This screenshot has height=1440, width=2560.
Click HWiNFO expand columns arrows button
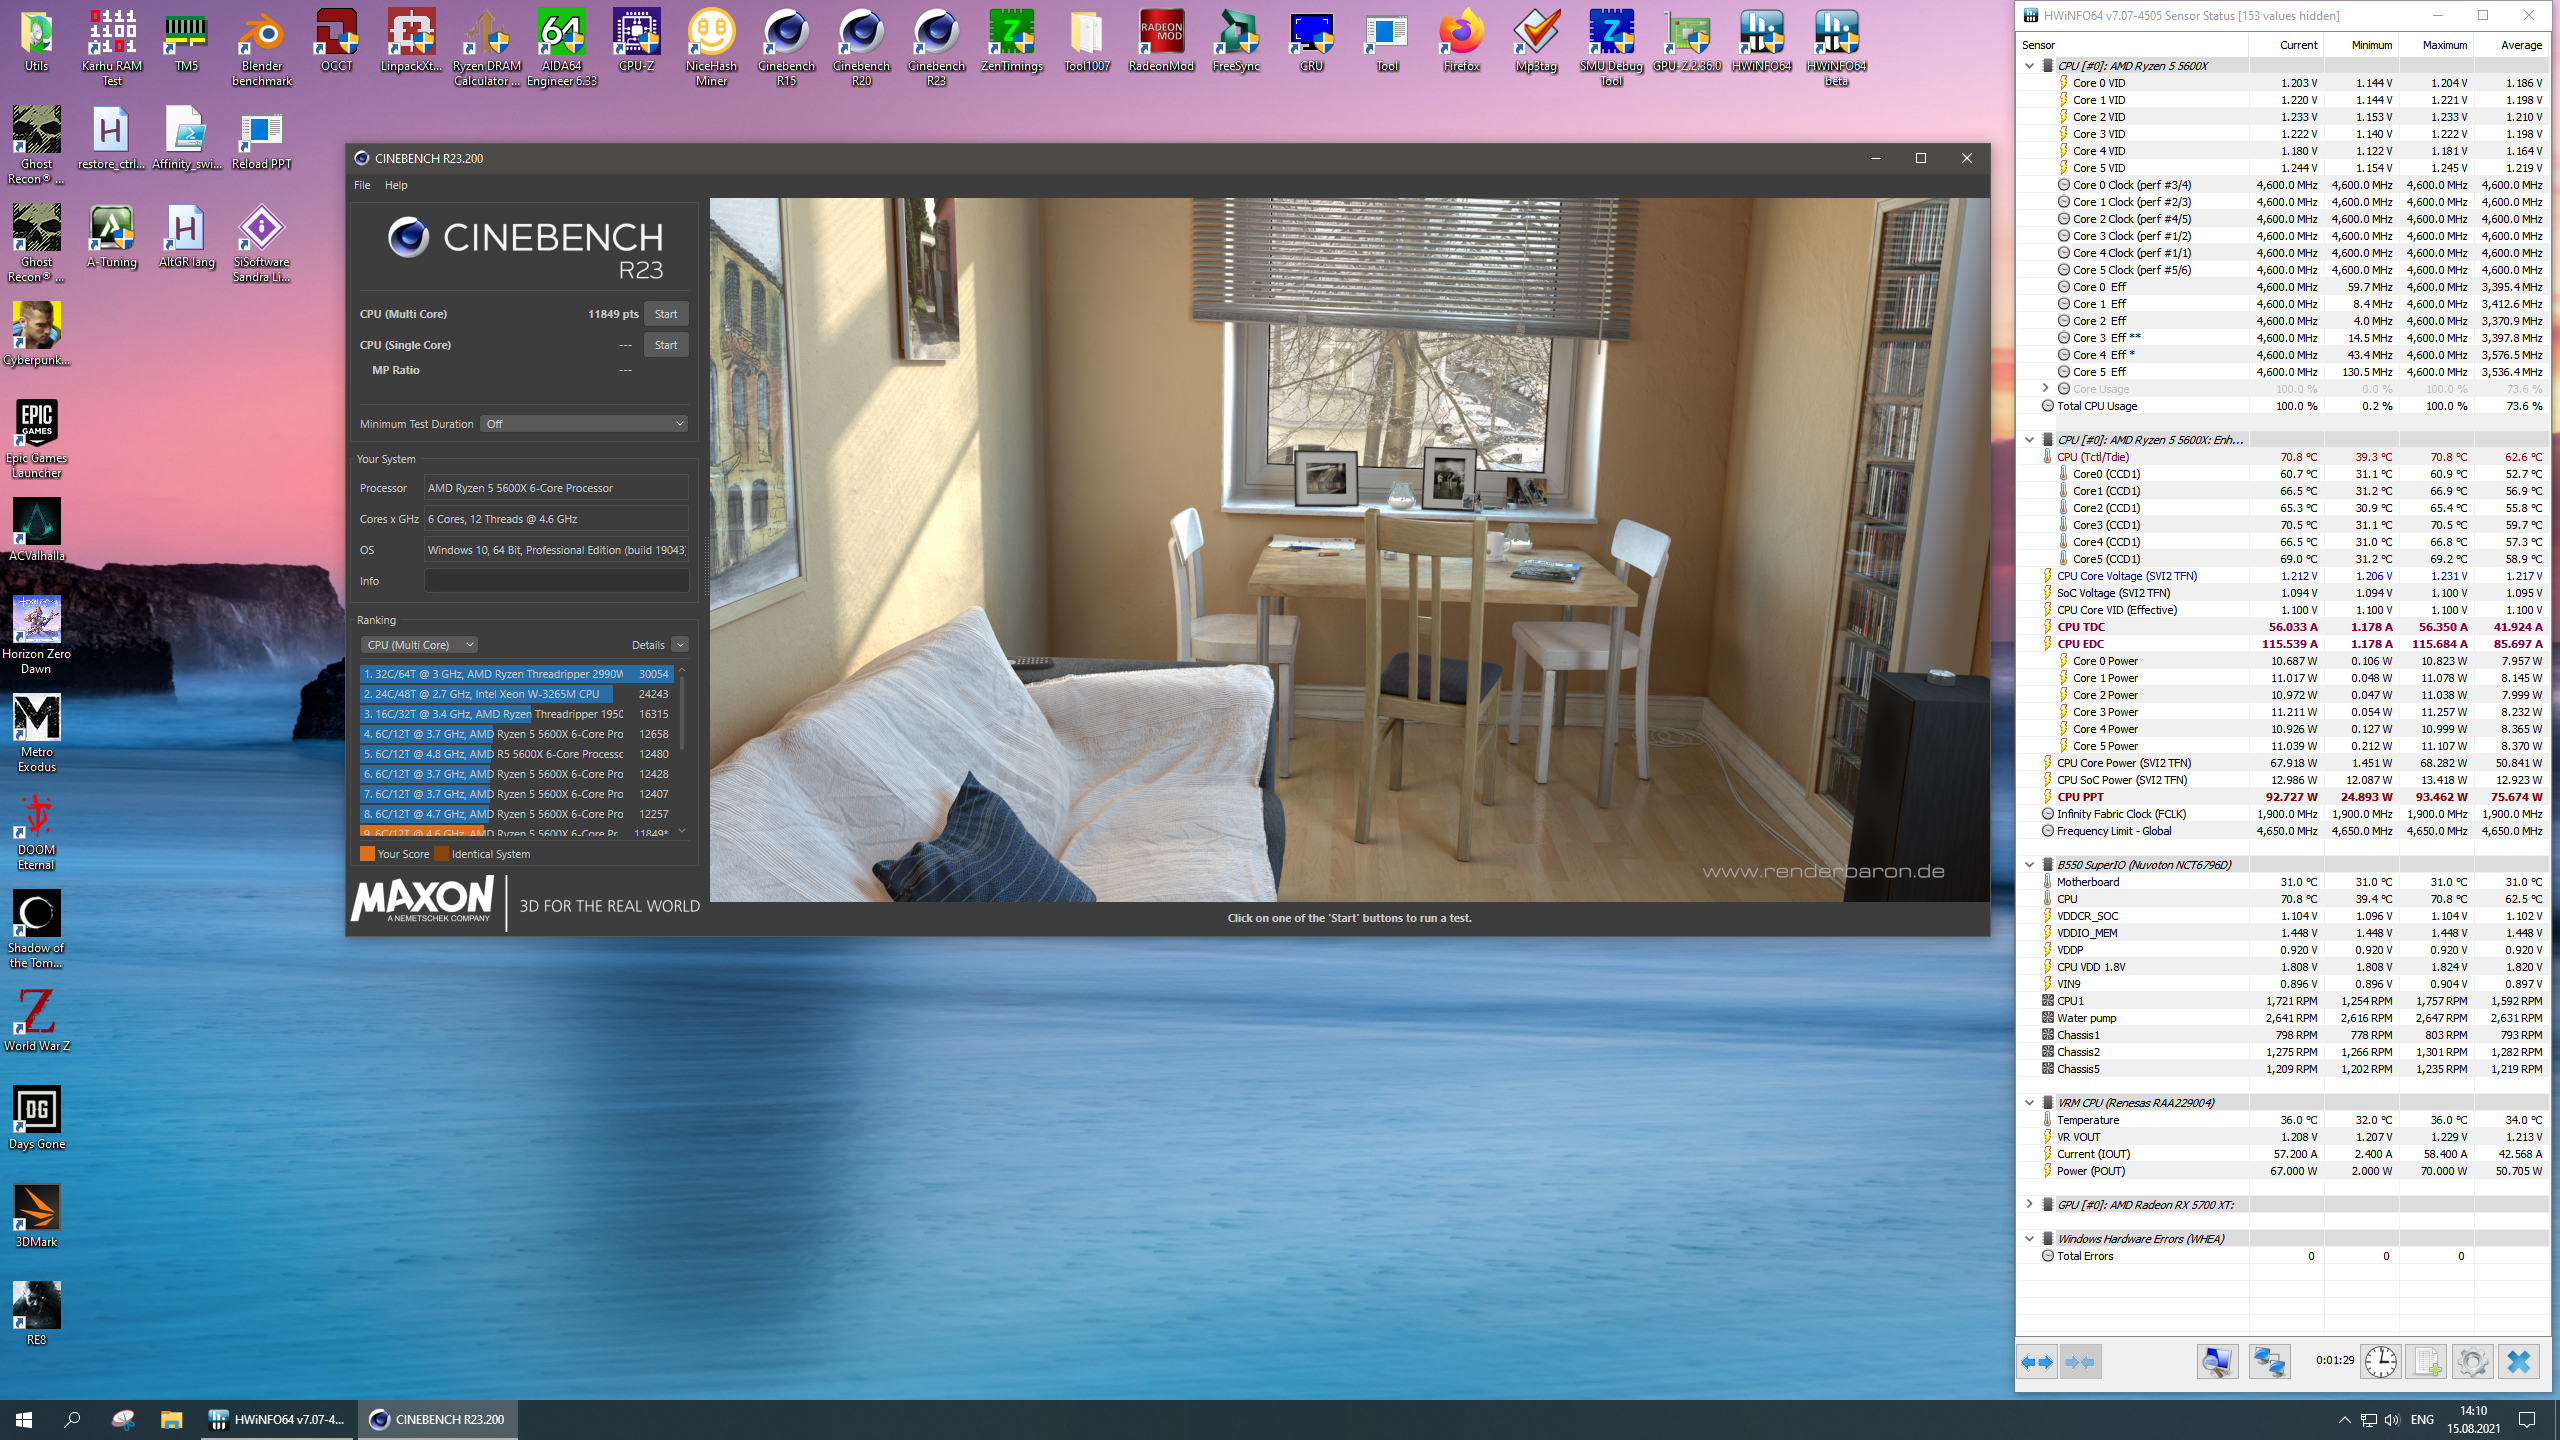[x=2036, y=1361]
